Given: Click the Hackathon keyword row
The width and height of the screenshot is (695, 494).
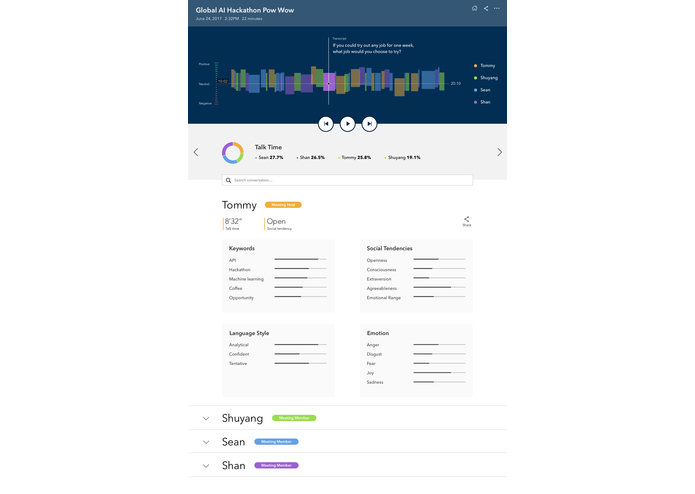Looking at the screenshot, I should coord(277,269).
